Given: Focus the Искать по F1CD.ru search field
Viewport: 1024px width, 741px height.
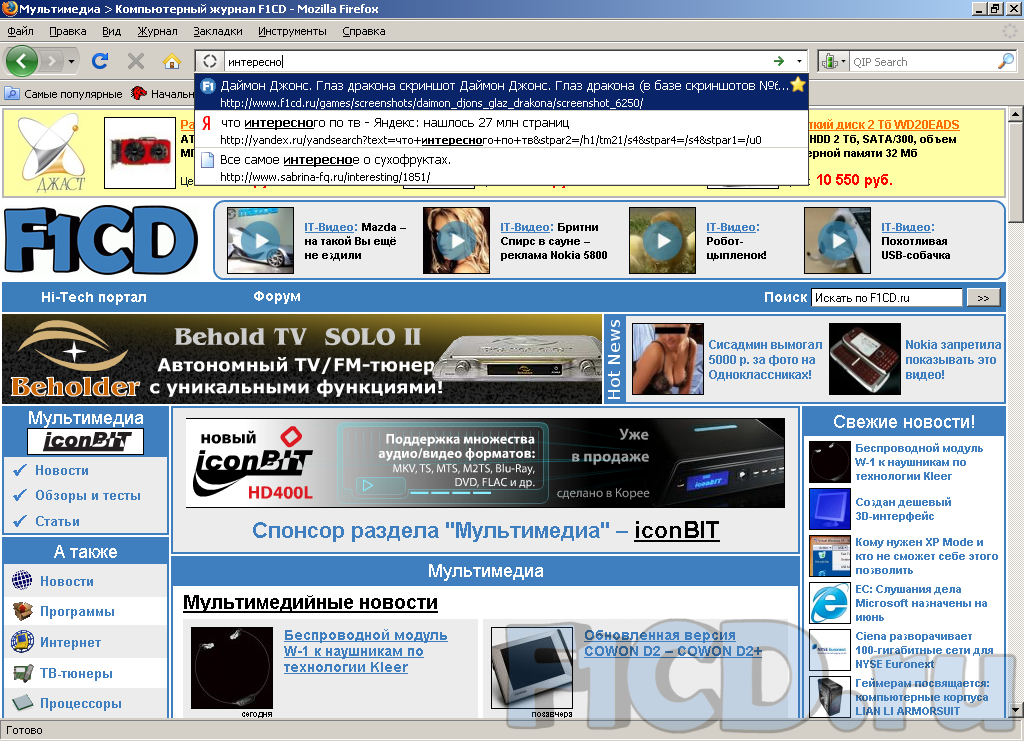Looking at the screenshot, I should [x=886, y=298].
